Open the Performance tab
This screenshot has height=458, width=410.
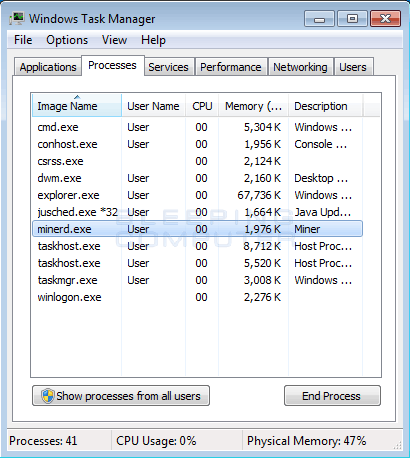231,67
